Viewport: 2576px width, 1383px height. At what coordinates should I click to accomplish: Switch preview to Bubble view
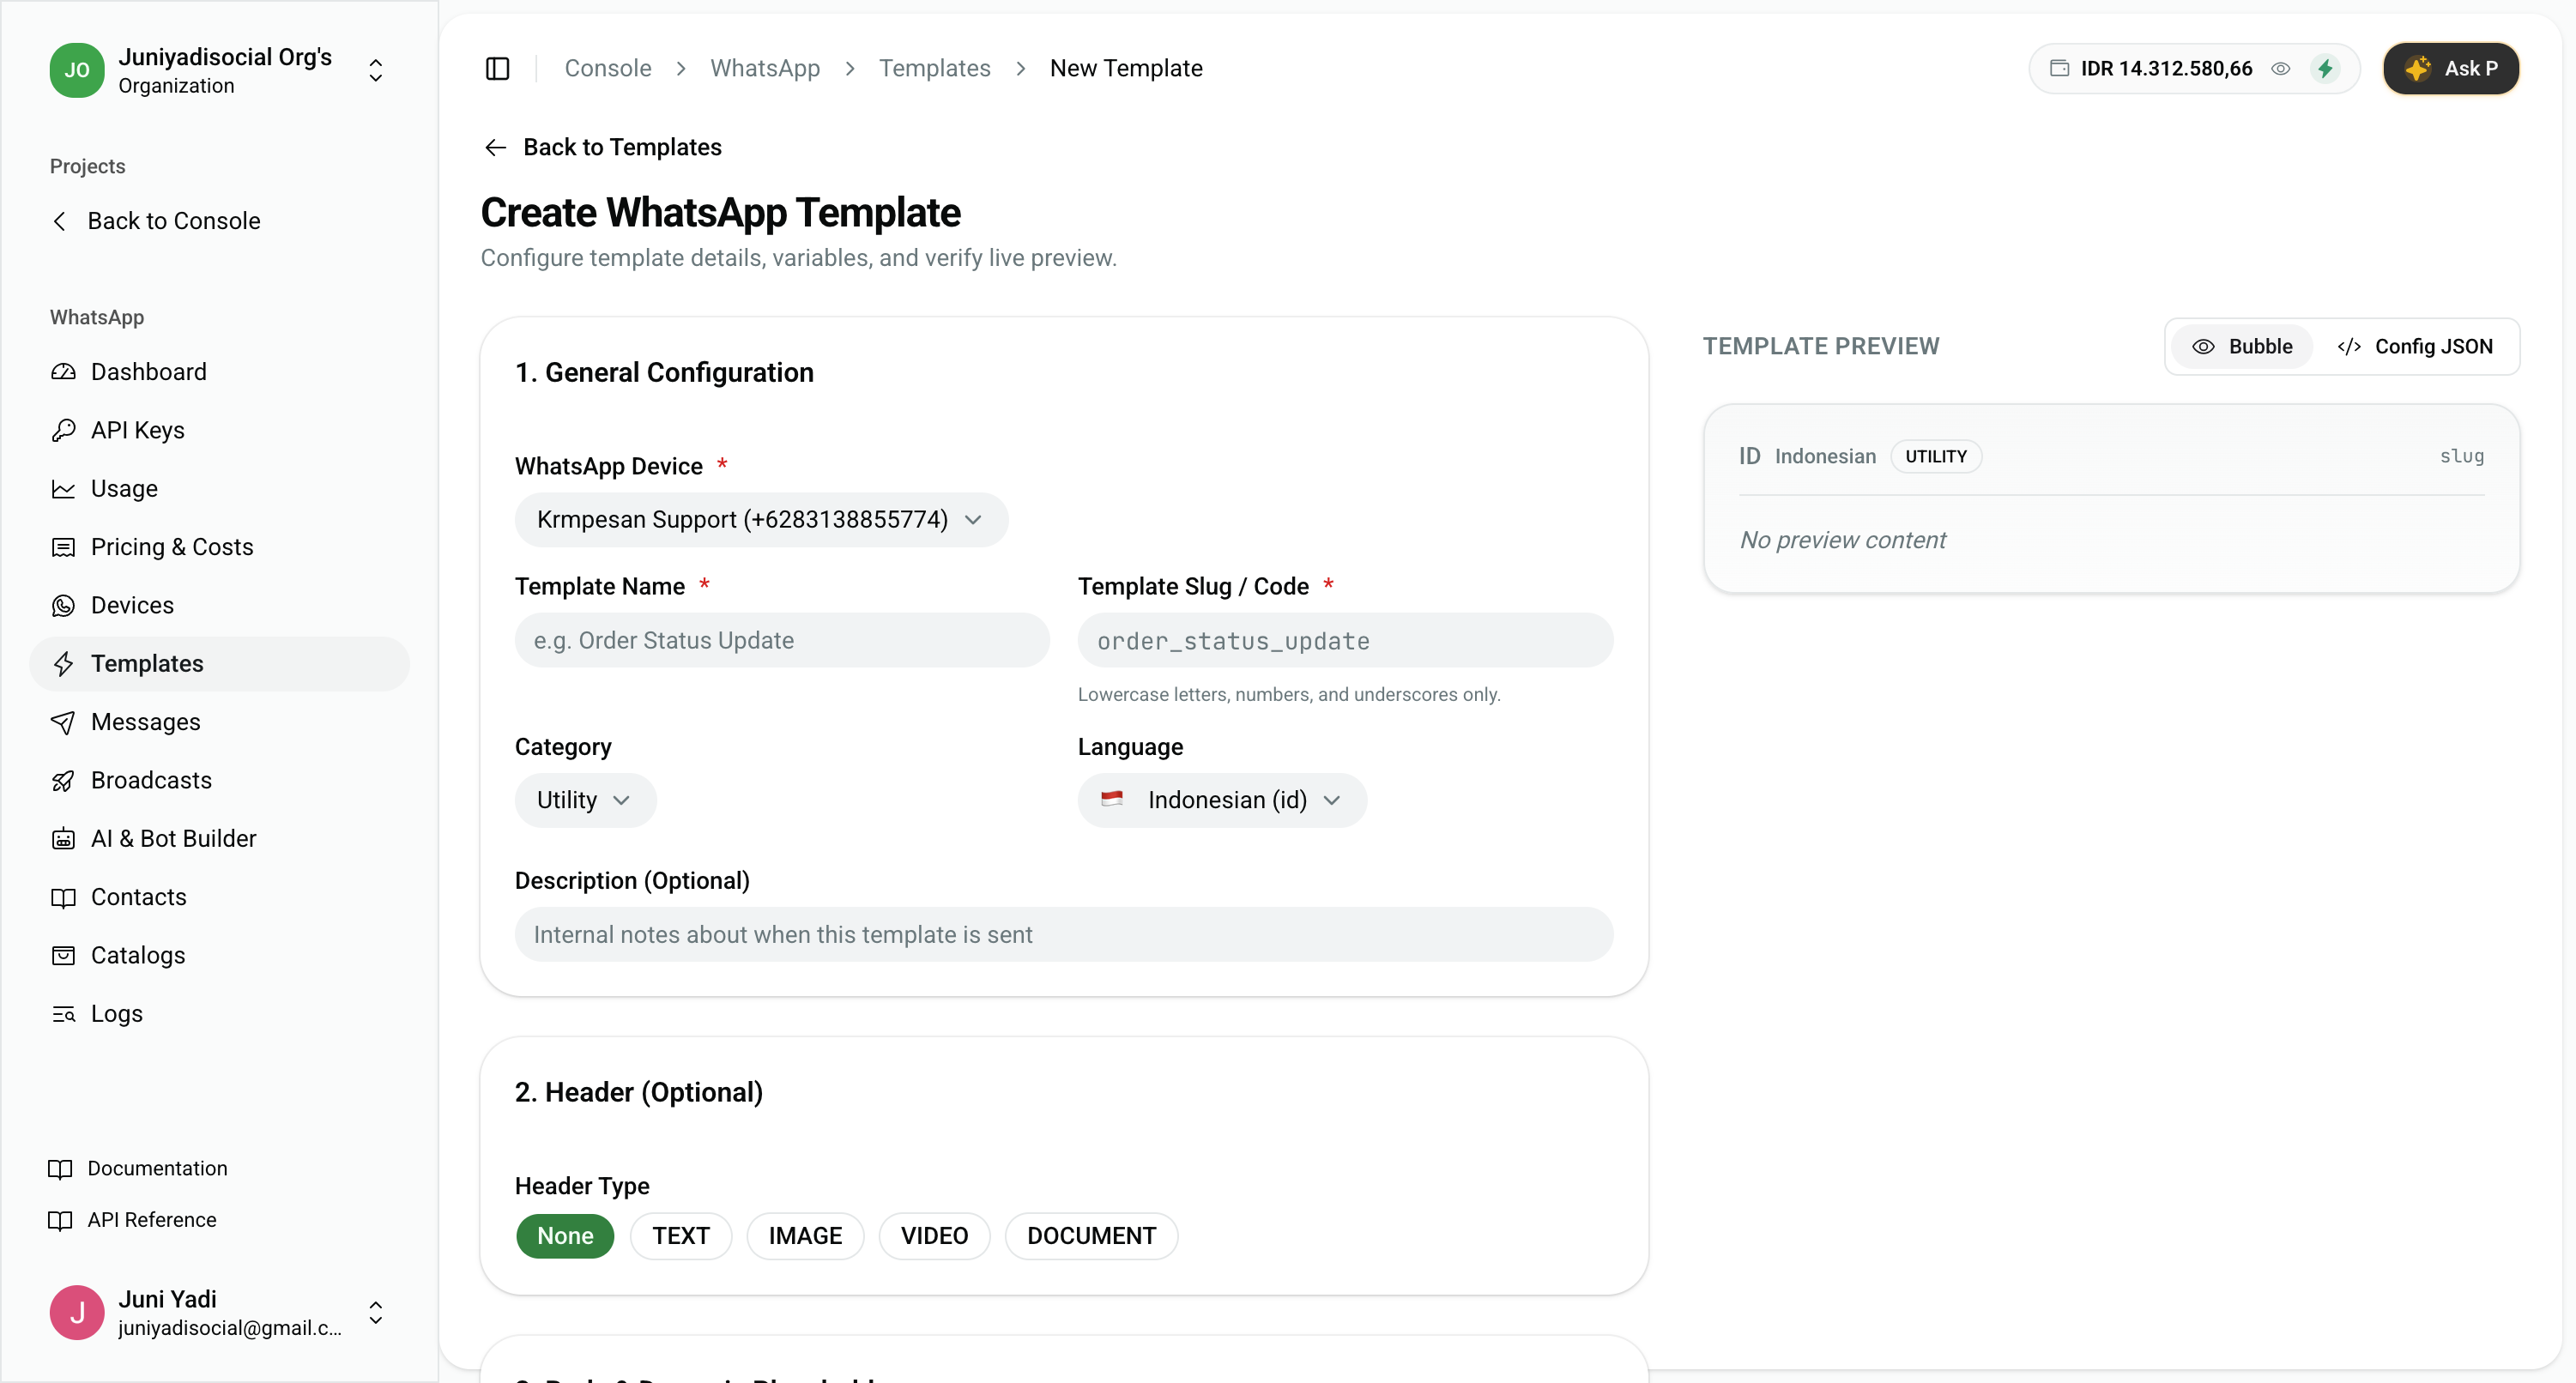point(2241,346)
